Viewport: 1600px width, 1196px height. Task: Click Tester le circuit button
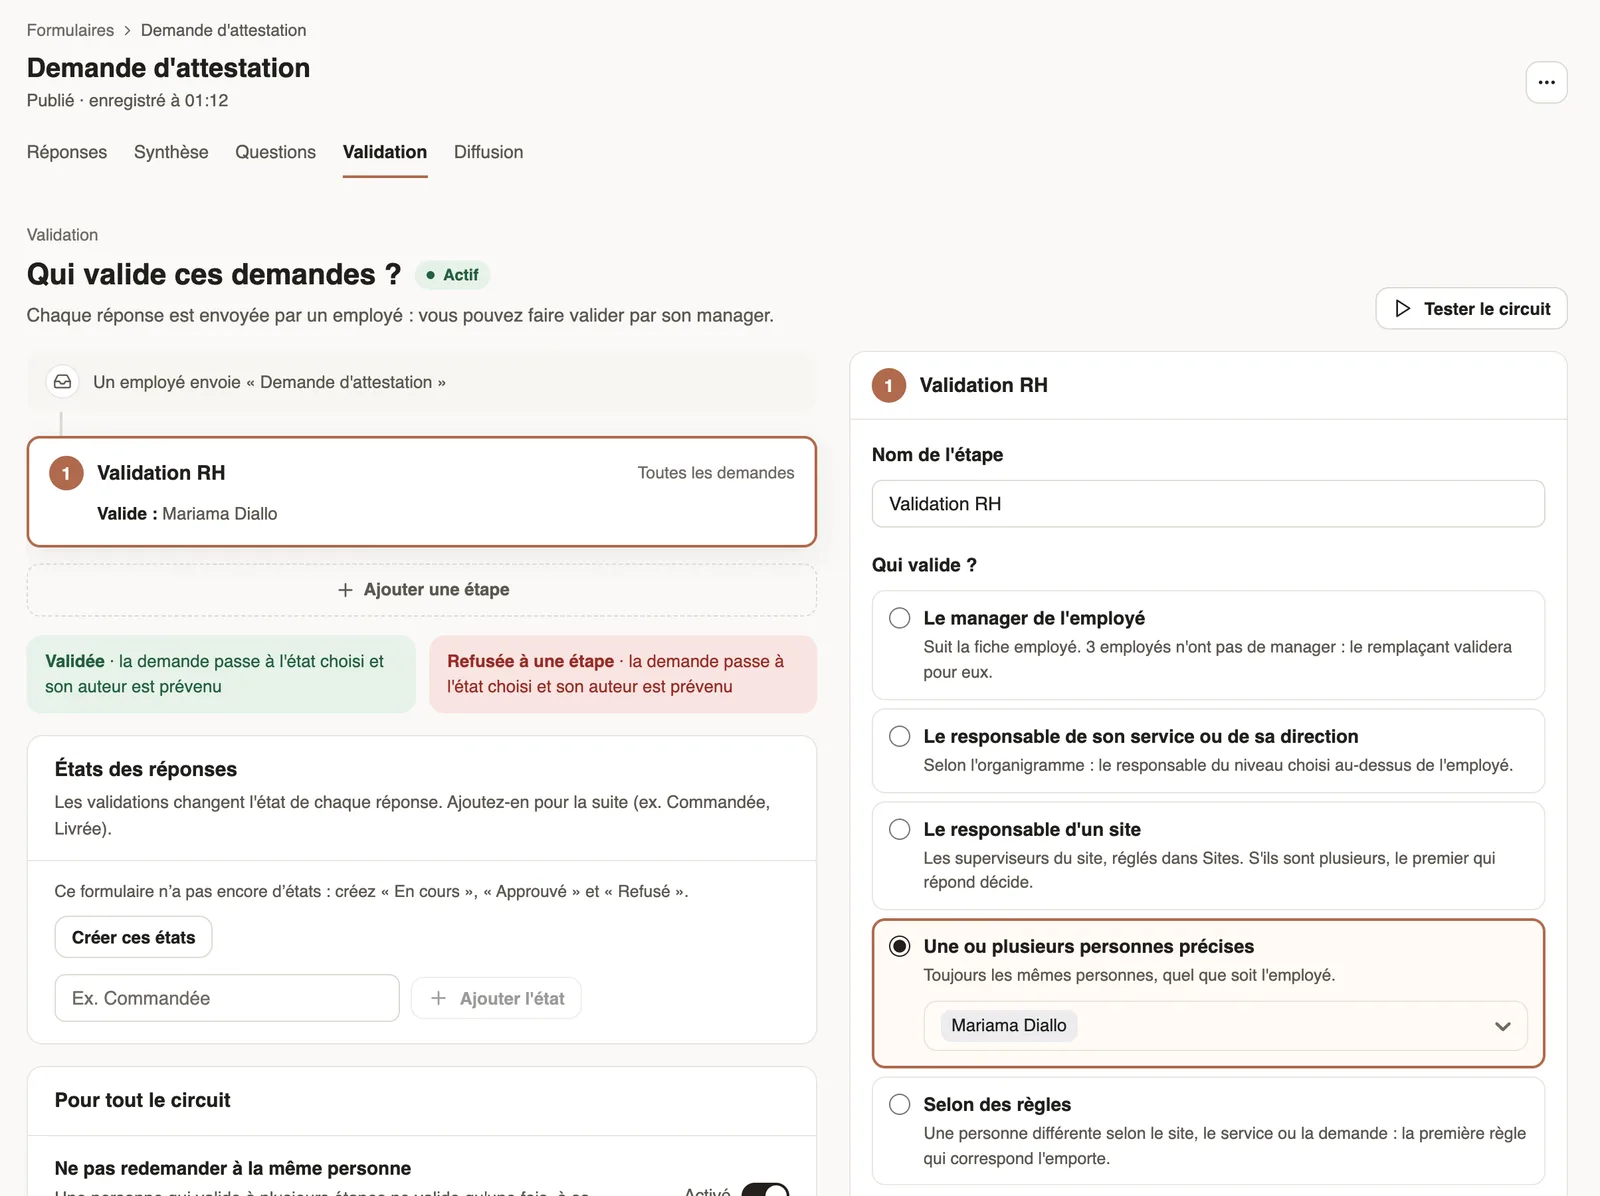pyautogui.click(x=1471, y=309)
